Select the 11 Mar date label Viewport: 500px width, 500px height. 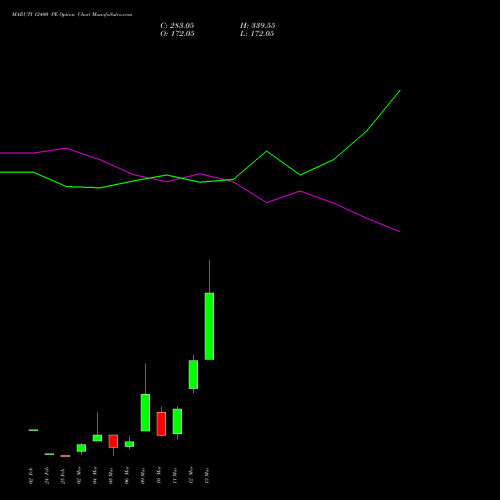click(175, 476)
